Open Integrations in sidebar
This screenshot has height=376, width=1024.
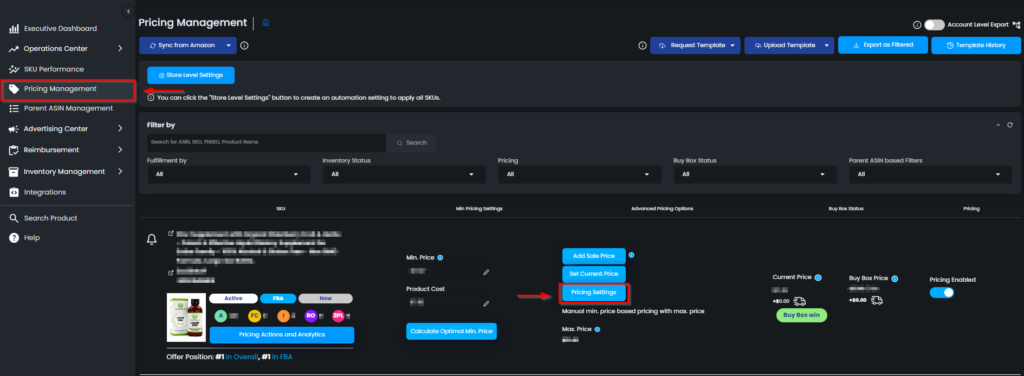pyautogui.click(x=44, y=192)
